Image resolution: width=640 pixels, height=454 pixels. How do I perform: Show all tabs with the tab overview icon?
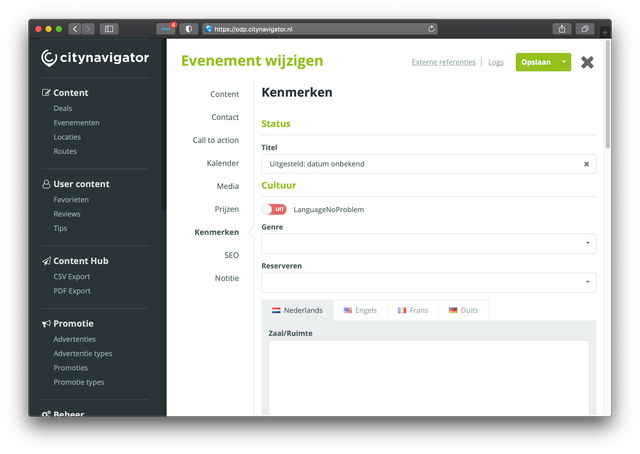coord(585,29)
